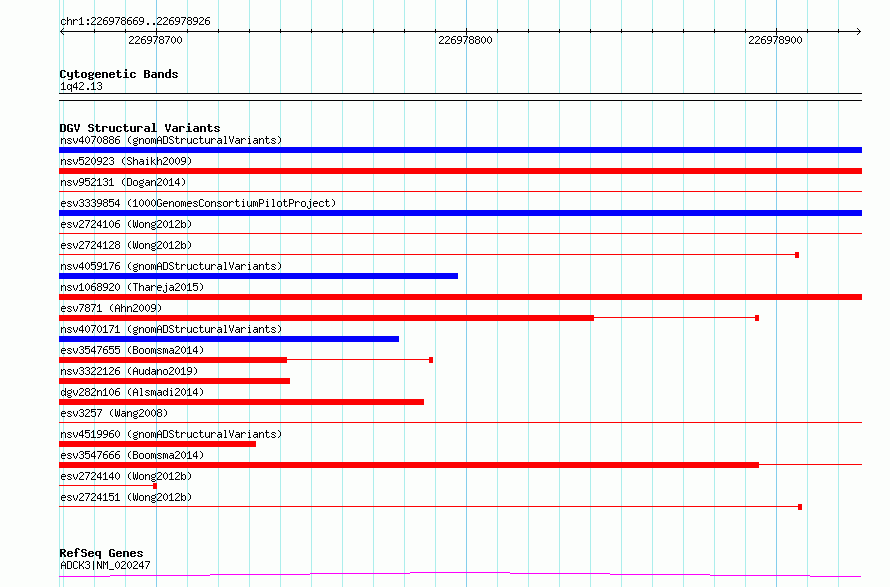Open variant esv2724151 (Wong2012b) label
The image size is (890, 587).
[x=126, y=497]
